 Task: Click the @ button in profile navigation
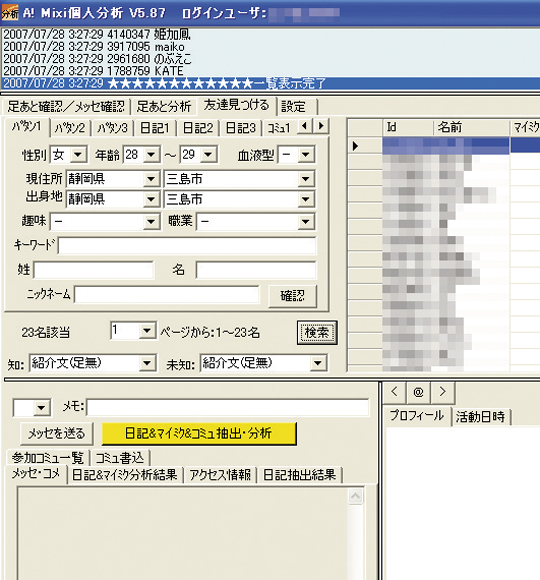(418, 392)
